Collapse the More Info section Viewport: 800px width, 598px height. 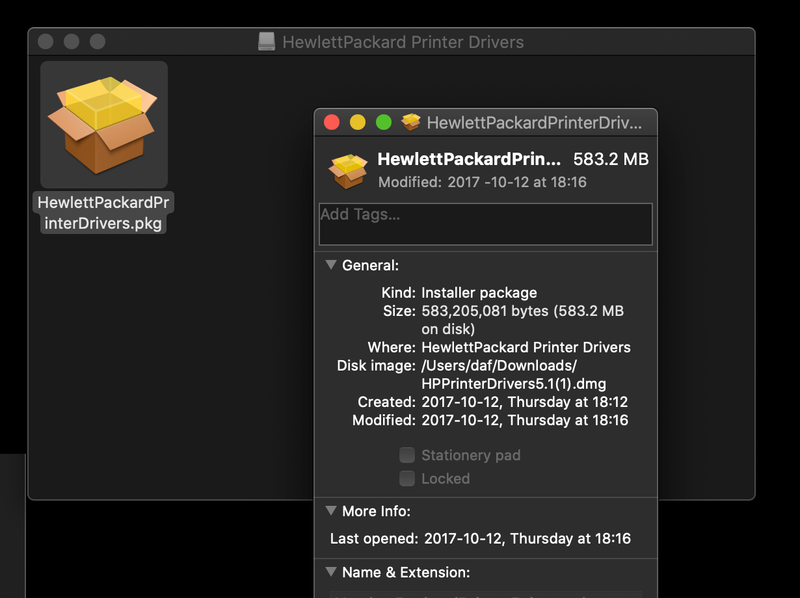tap(331, 511)
